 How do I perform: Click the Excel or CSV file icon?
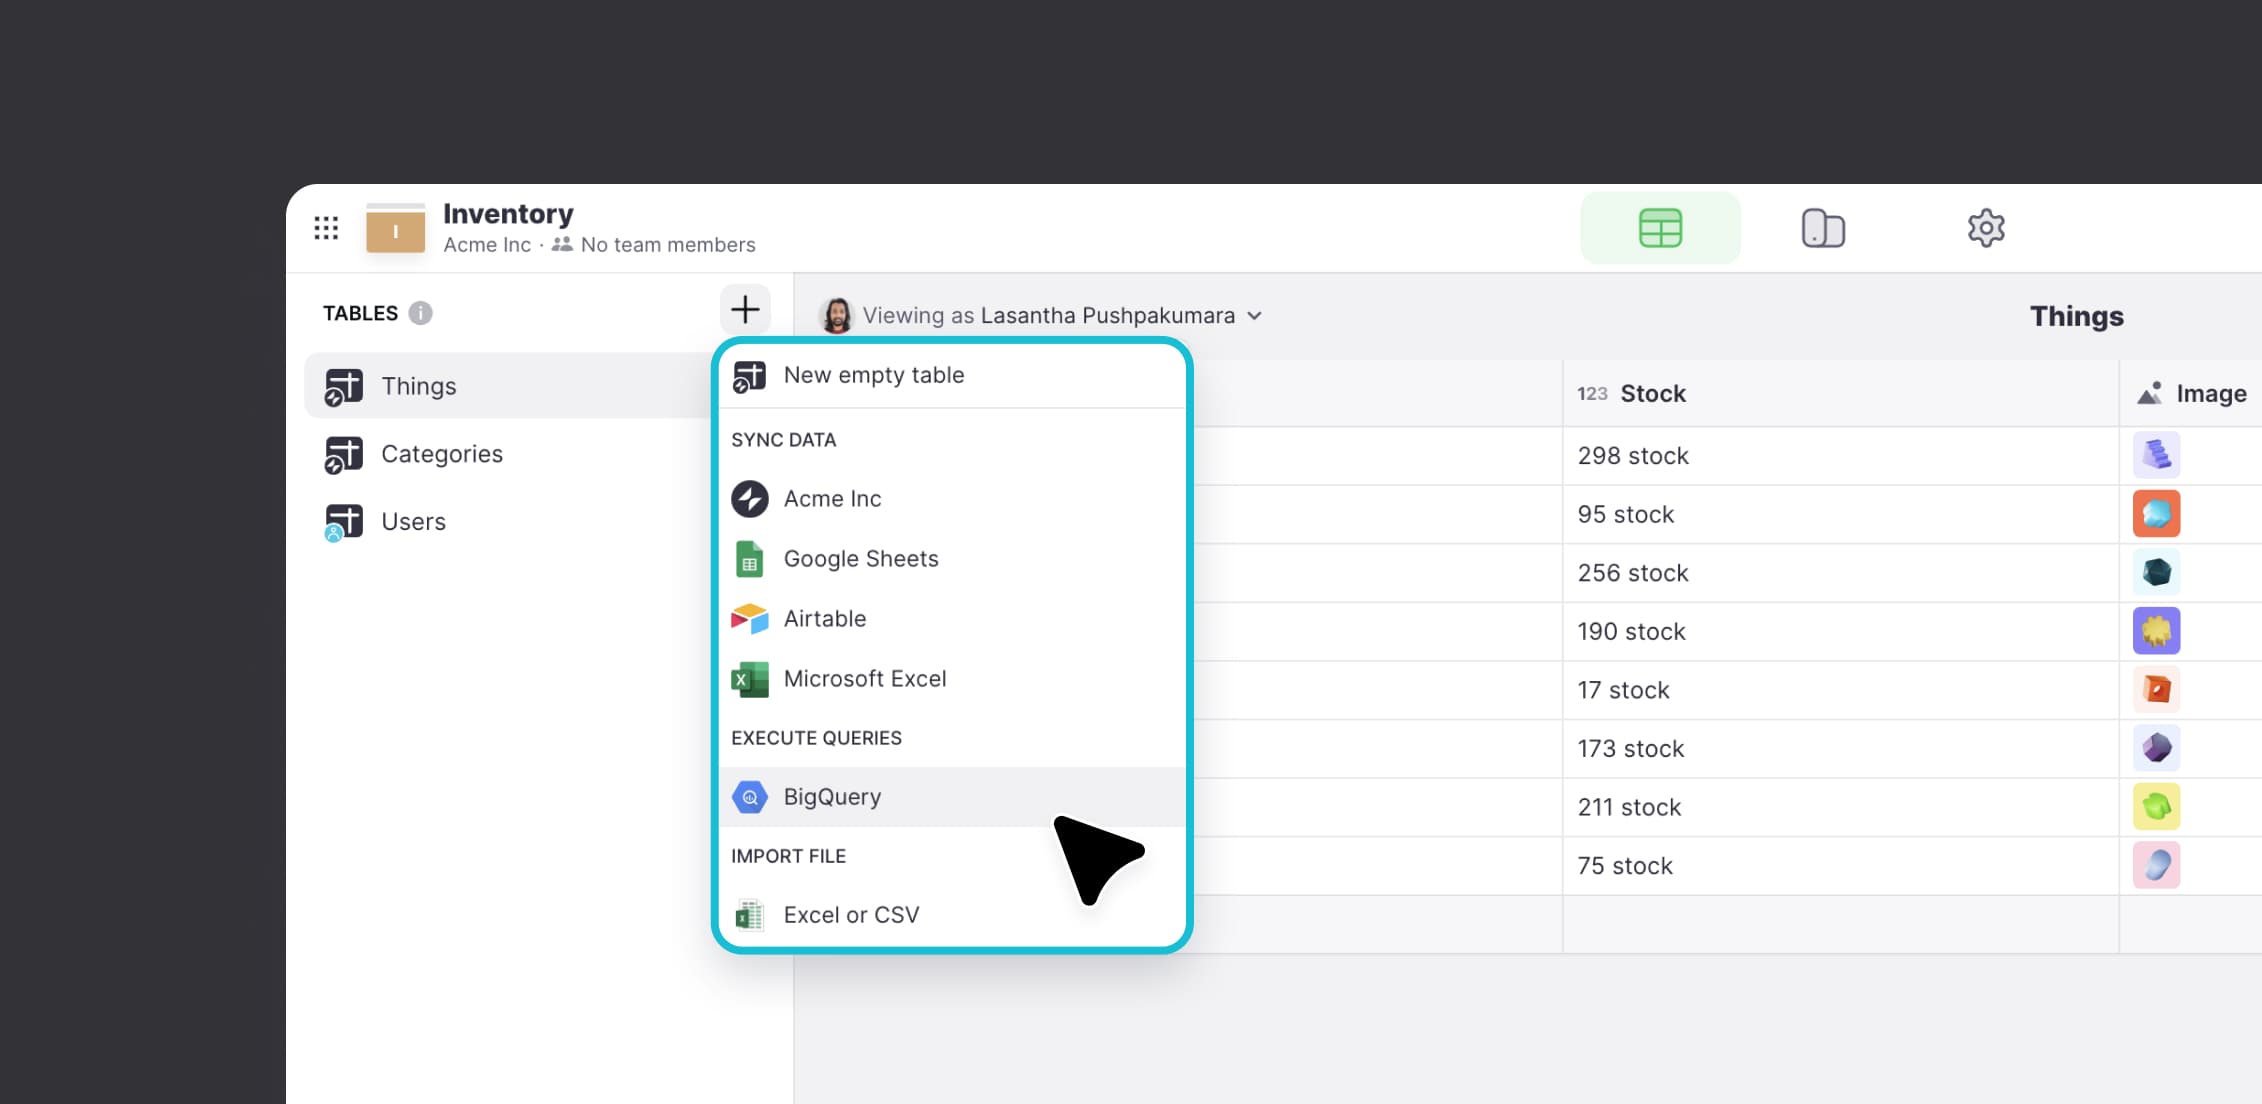point(749,915)
